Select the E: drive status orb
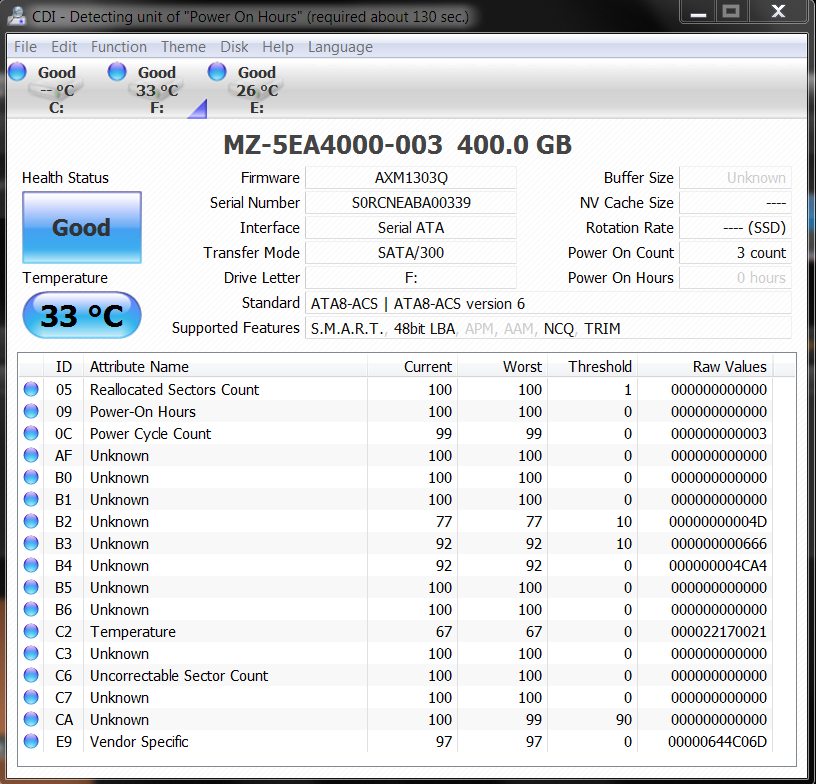The image size is (816, 784). point(217,71)
